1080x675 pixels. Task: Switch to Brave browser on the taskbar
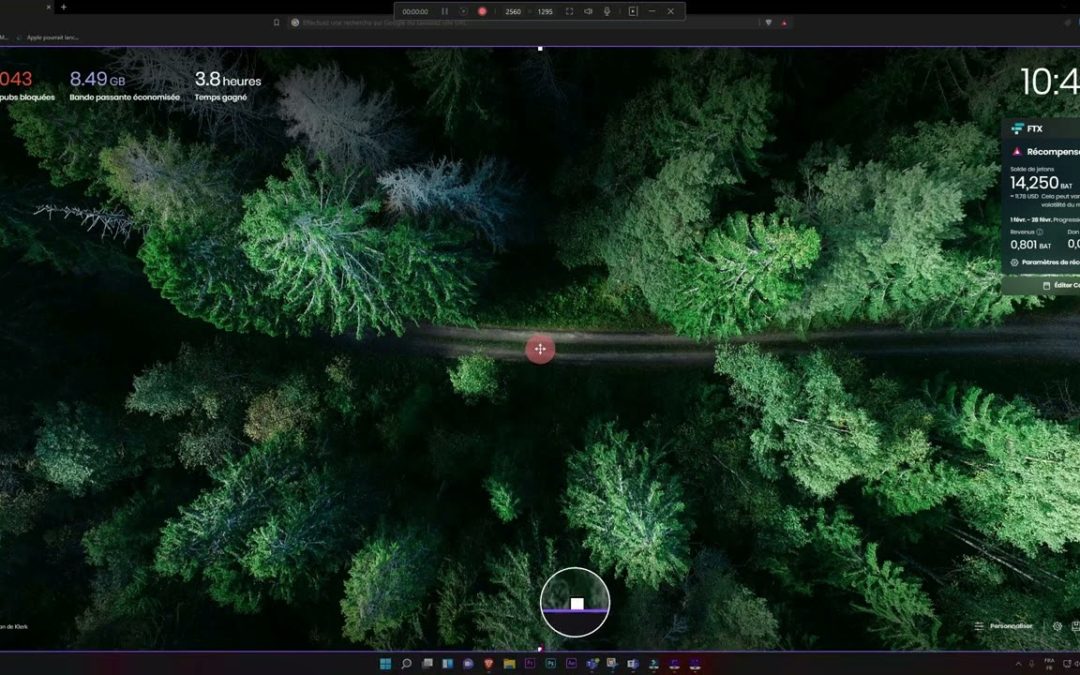point(488,663)
